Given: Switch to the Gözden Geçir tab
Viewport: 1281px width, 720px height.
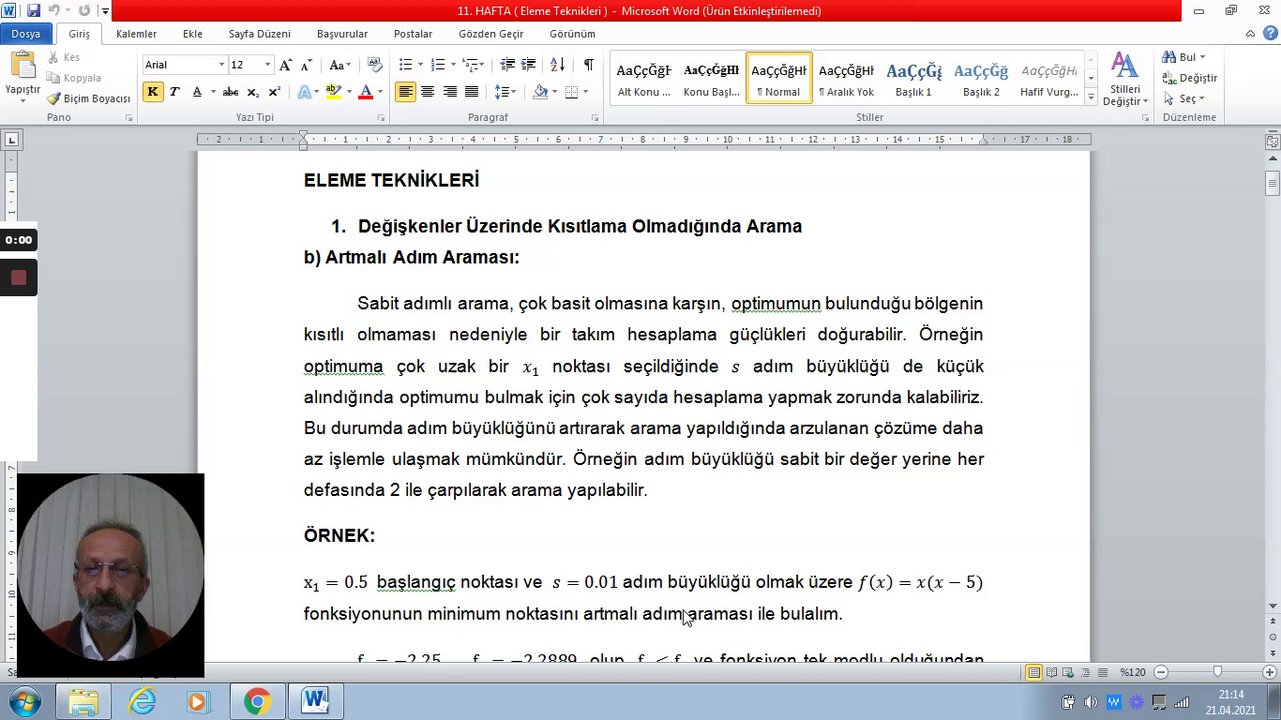Looking at the screenshot, I should 490,34.
